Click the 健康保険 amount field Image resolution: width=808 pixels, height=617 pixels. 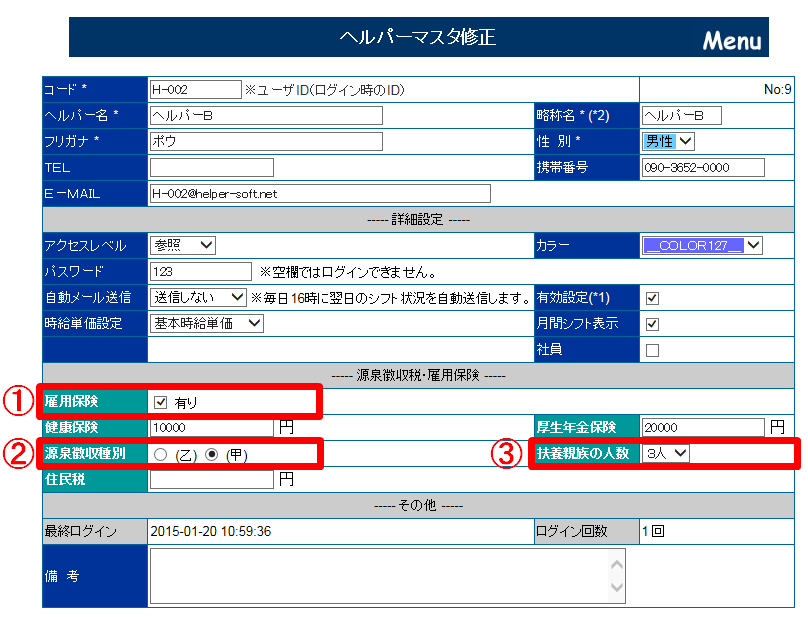pos(211,428)
